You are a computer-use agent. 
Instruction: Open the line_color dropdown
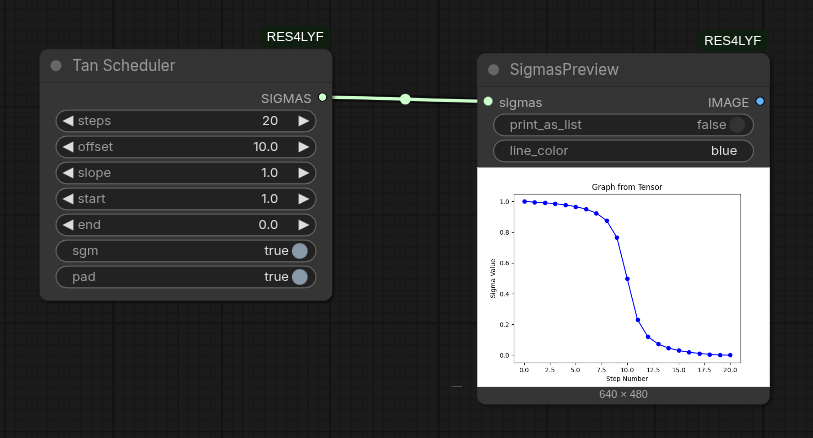(623, 151)
